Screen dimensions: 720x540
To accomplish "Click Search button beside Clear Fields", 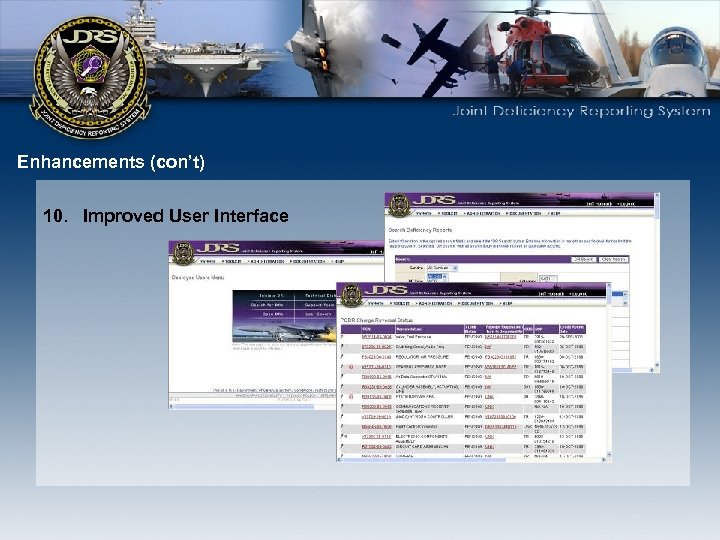I will click(x=584, y=259).
